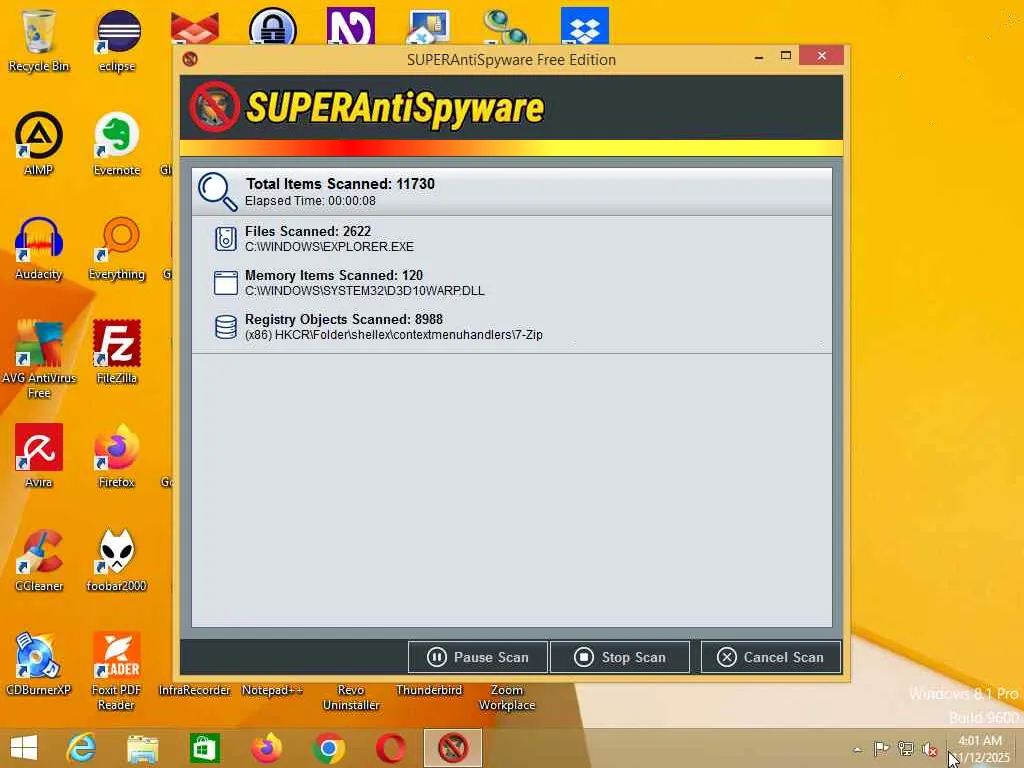Show hidden system tray icons

pyautogui.click(x=857, y=750)
